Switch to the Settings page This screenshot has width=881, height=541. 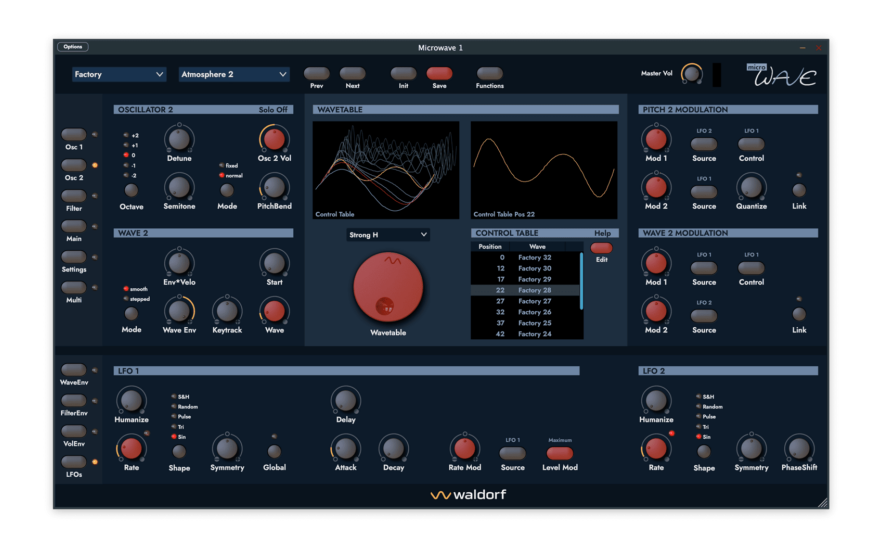tap(74, 257)
